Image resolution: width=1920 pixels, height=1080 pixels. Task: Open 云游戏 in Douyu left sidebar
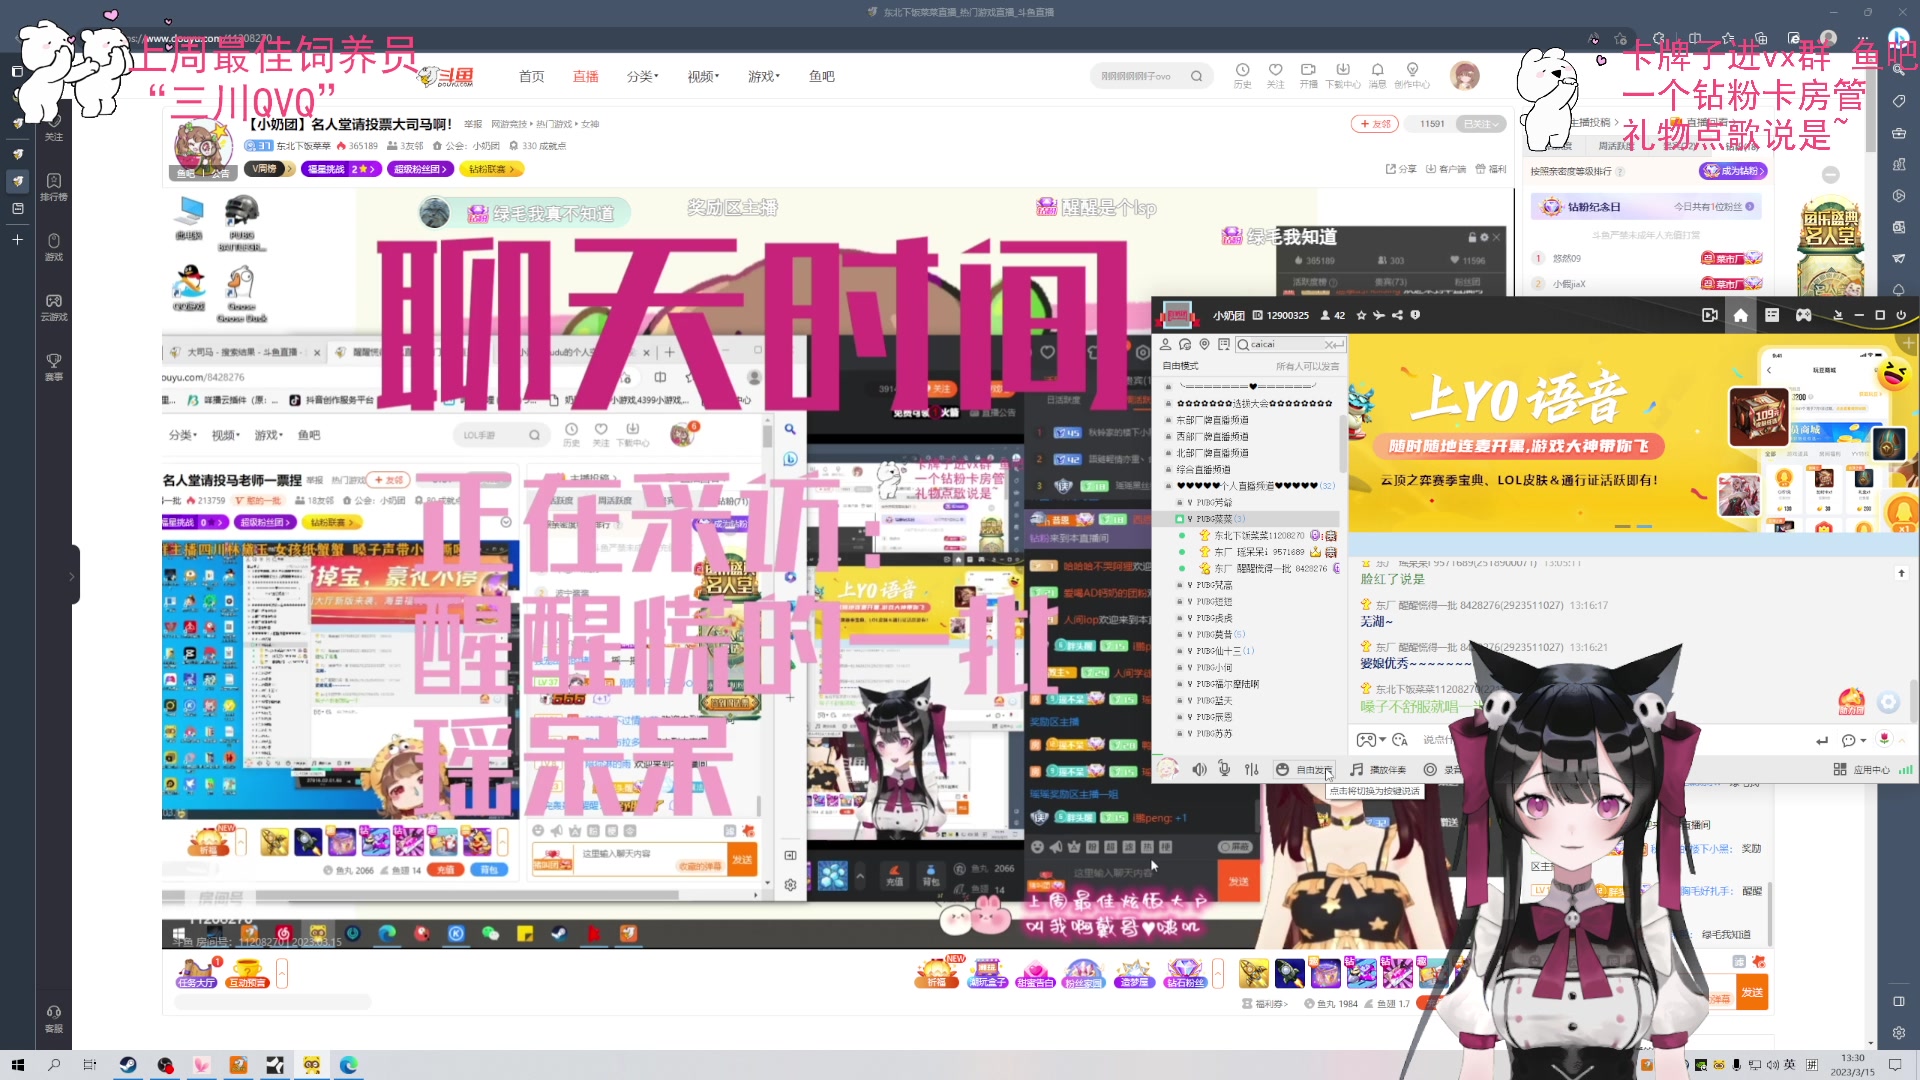tap(54, 307)
